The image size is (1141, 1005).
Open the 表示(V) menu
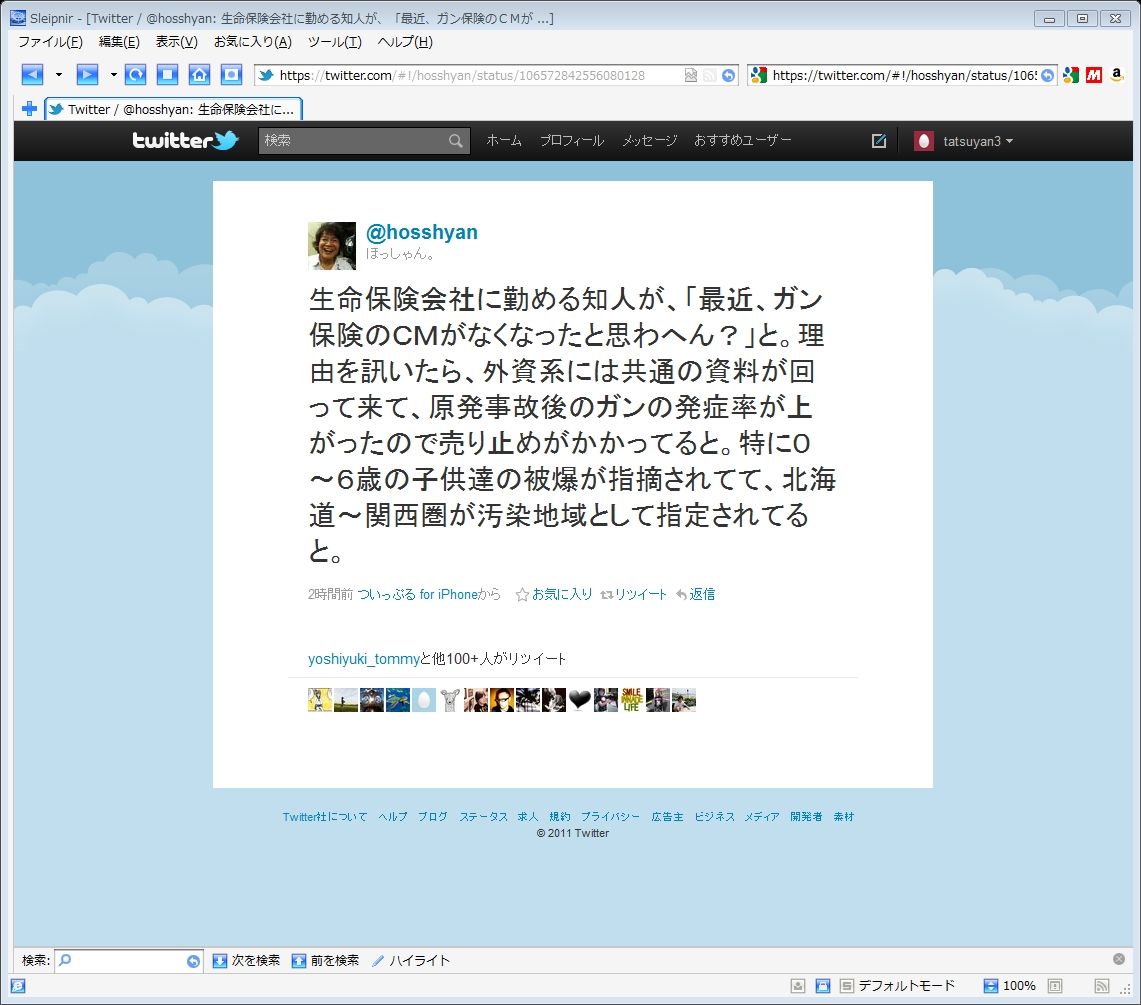click(x=177, y=41)
